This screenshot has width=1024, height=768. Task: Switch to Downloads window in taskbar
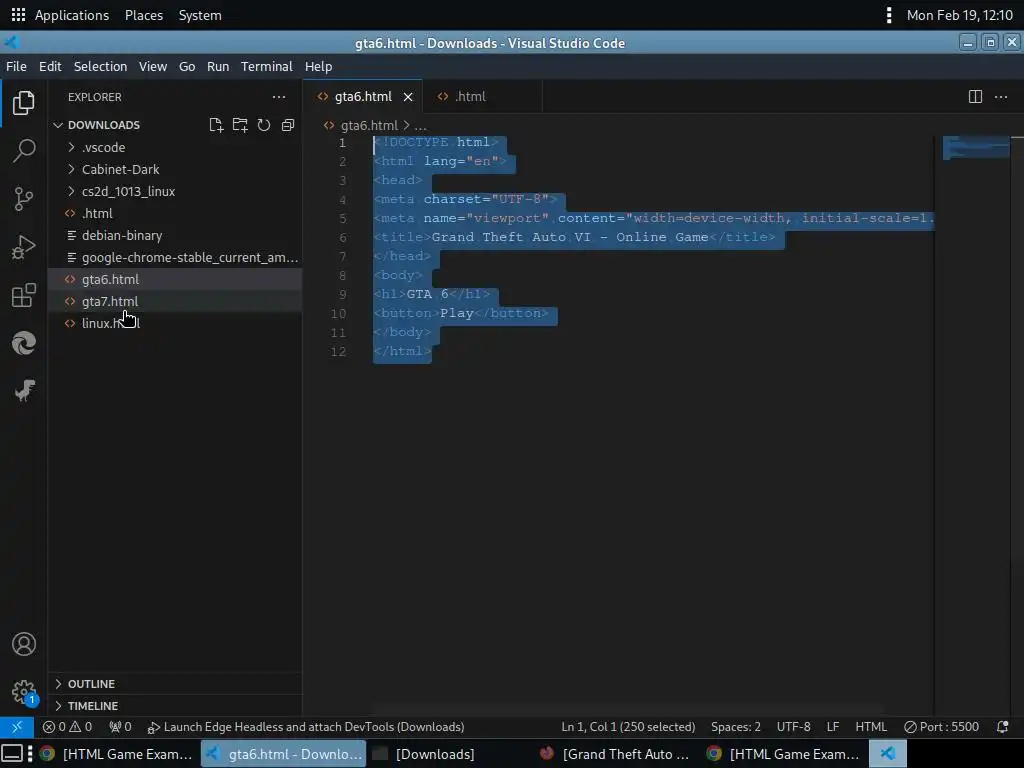click(x=435, y=754)
